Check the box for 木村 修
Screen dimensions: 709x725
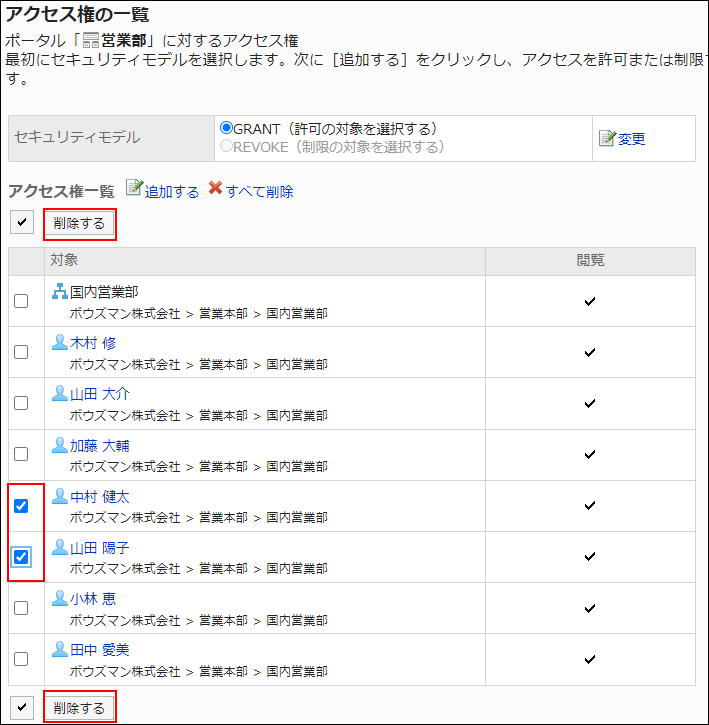coord(21,352)
